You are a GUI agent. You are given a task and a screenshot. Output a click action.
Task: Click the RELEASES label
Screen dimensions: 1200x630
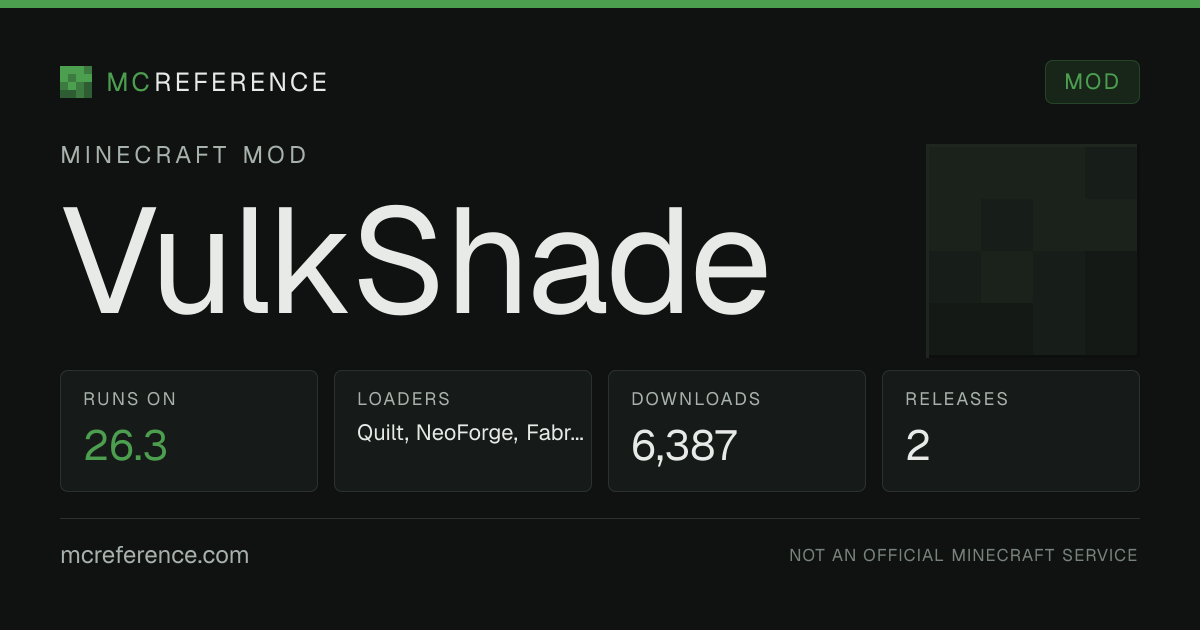tap(957, 399)
